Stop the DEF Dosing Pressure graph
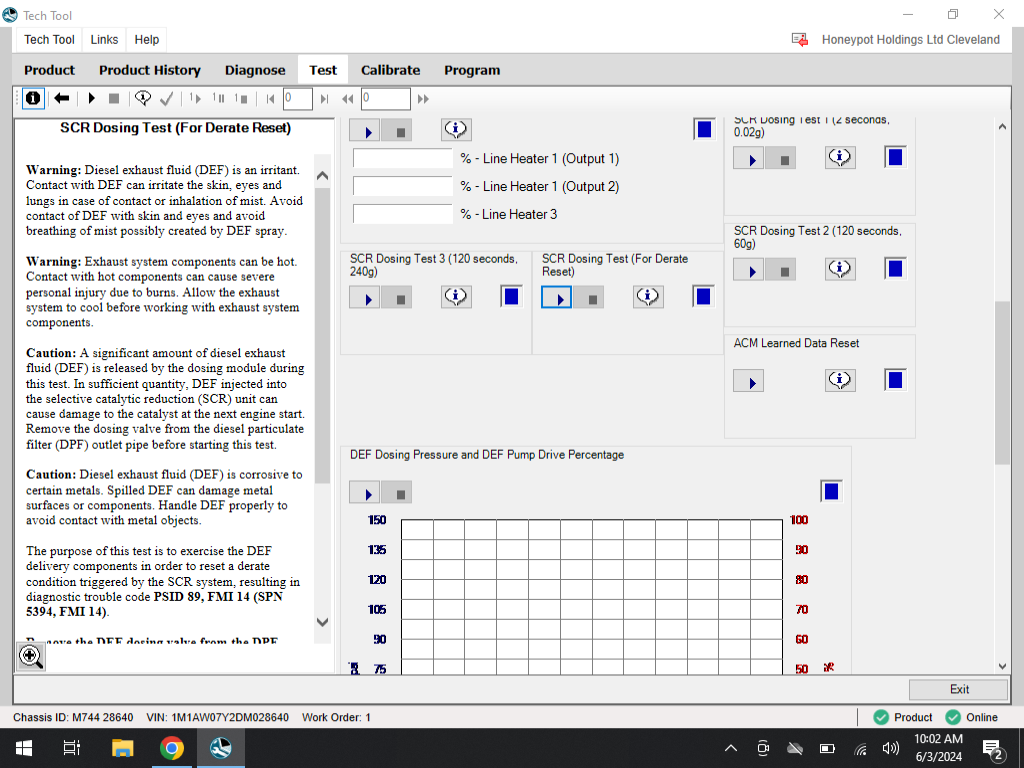 coord(396,494)
